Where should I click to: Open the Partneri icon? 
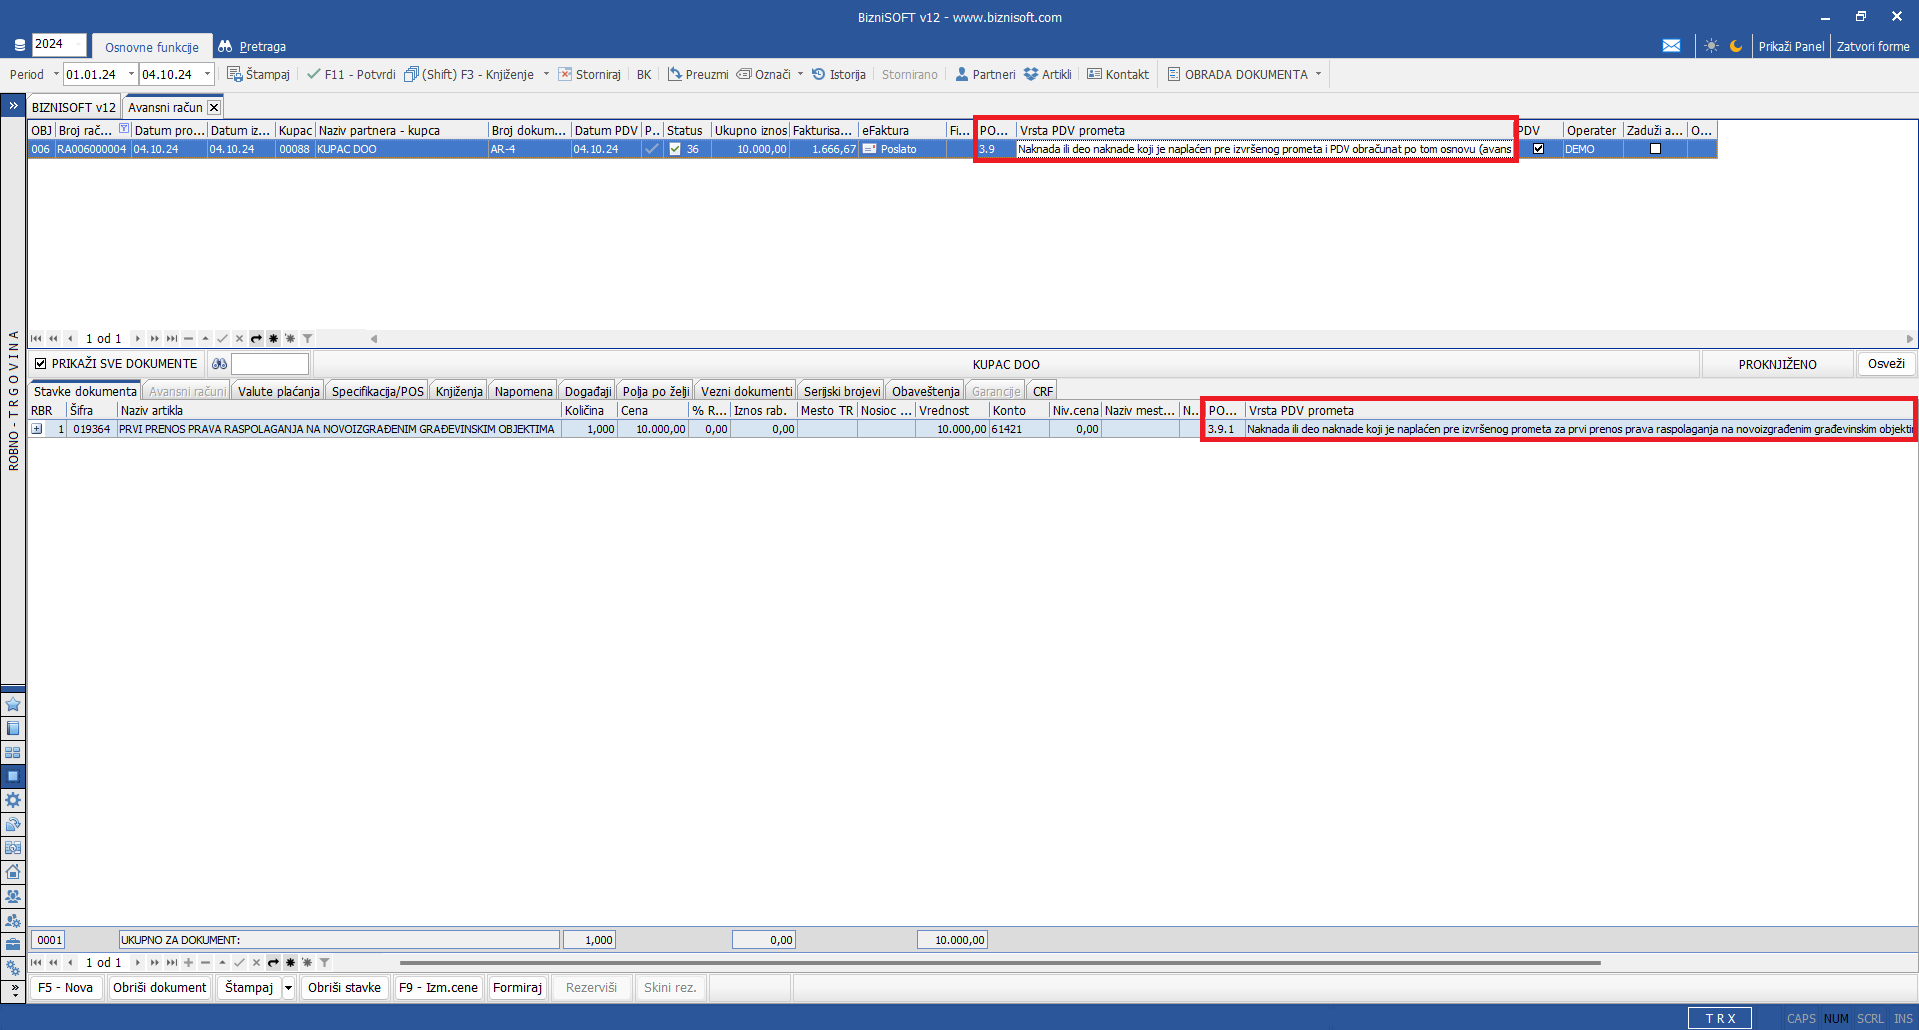point(962,74)
